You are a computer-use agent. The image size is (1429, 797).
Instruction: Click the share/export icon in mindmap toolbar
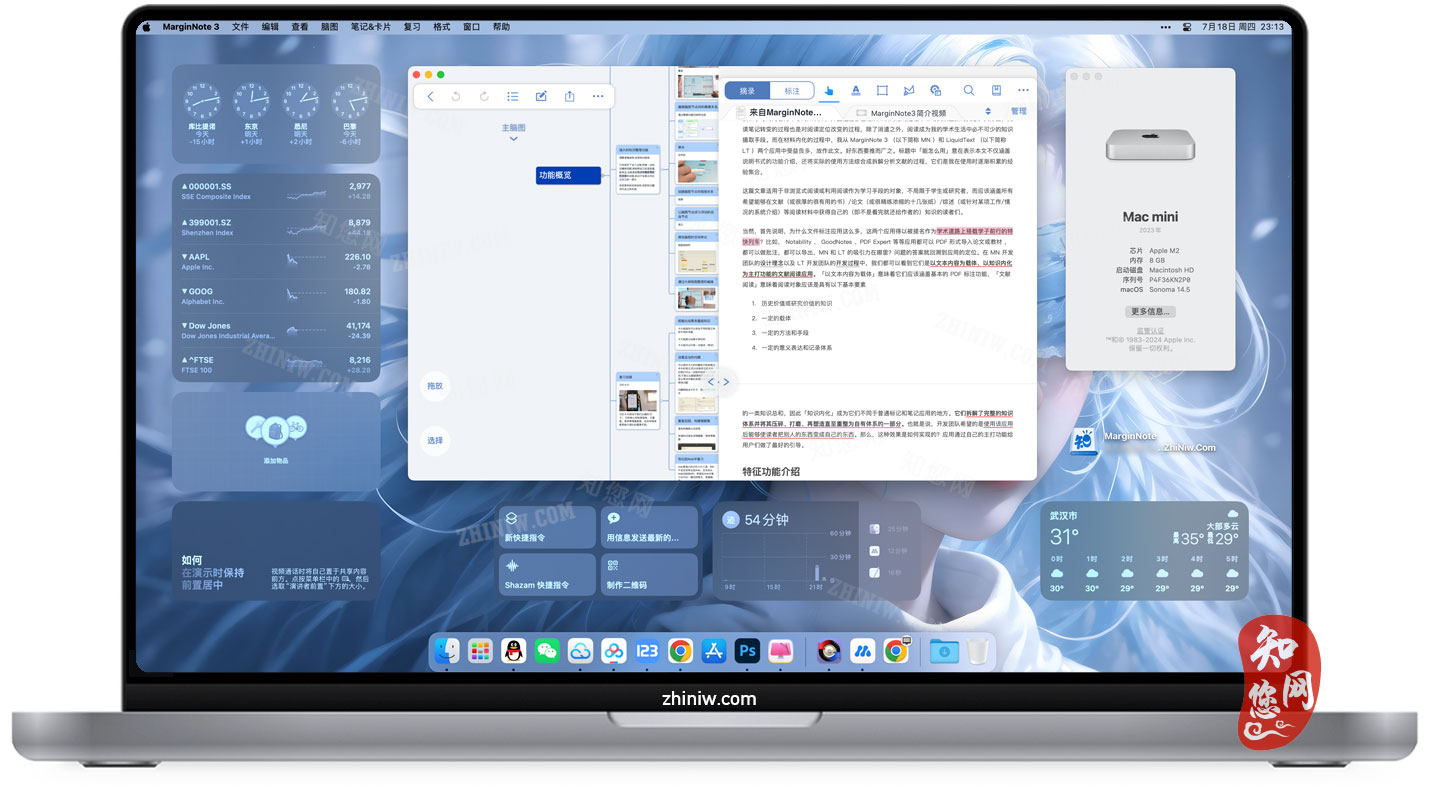569,96
